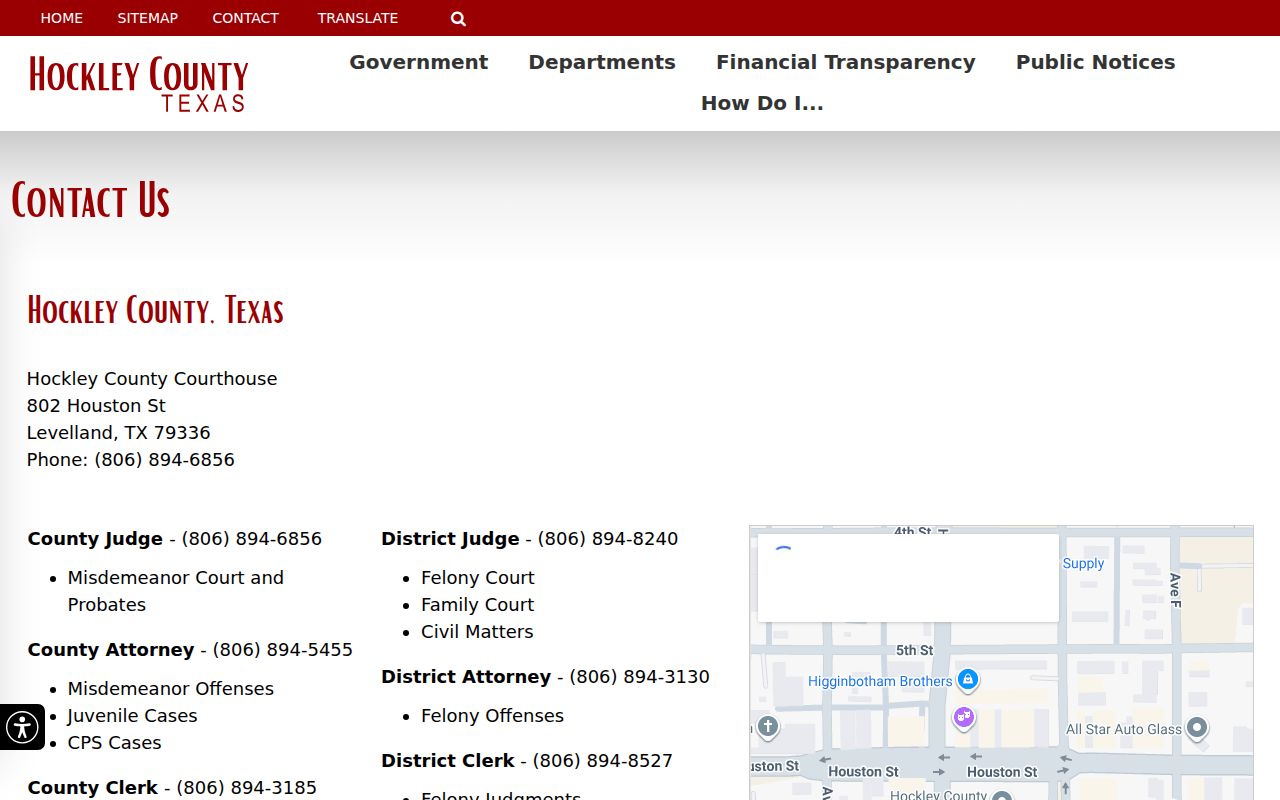Click the courthouse phone number (806) 894-6856
Image resolution: width=1280 pixels, height=800 pixels.
click(x=164, y=460)
